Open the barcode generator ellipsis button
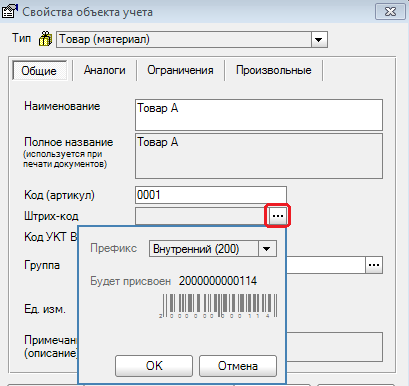 pyautogui.click(x=278, y=216)
